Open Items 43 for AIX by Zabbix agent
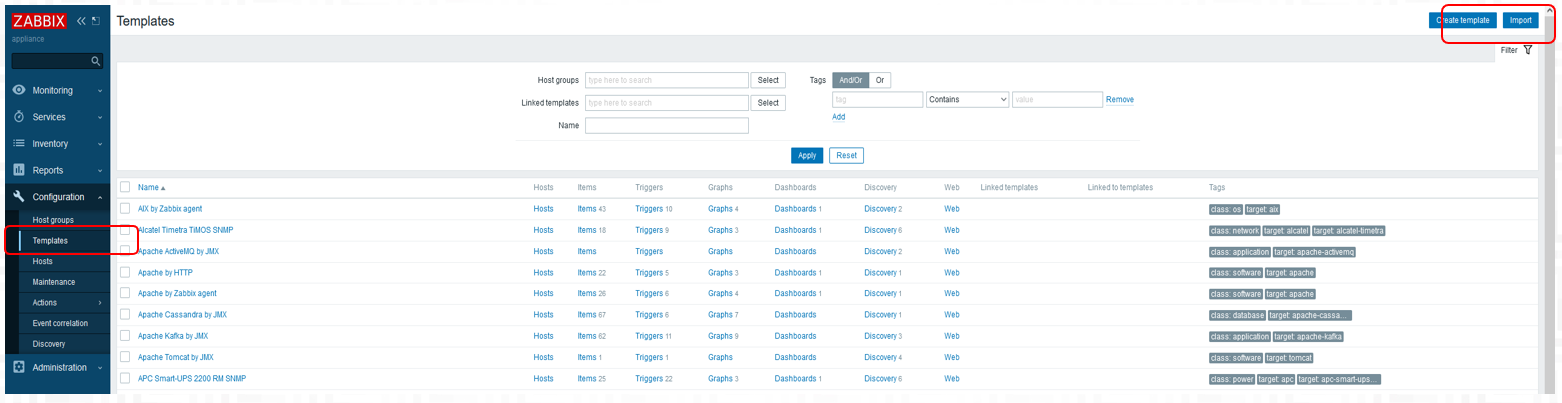Image resolution: width=1562 pixels, height=403 pixels. [592, 209]
